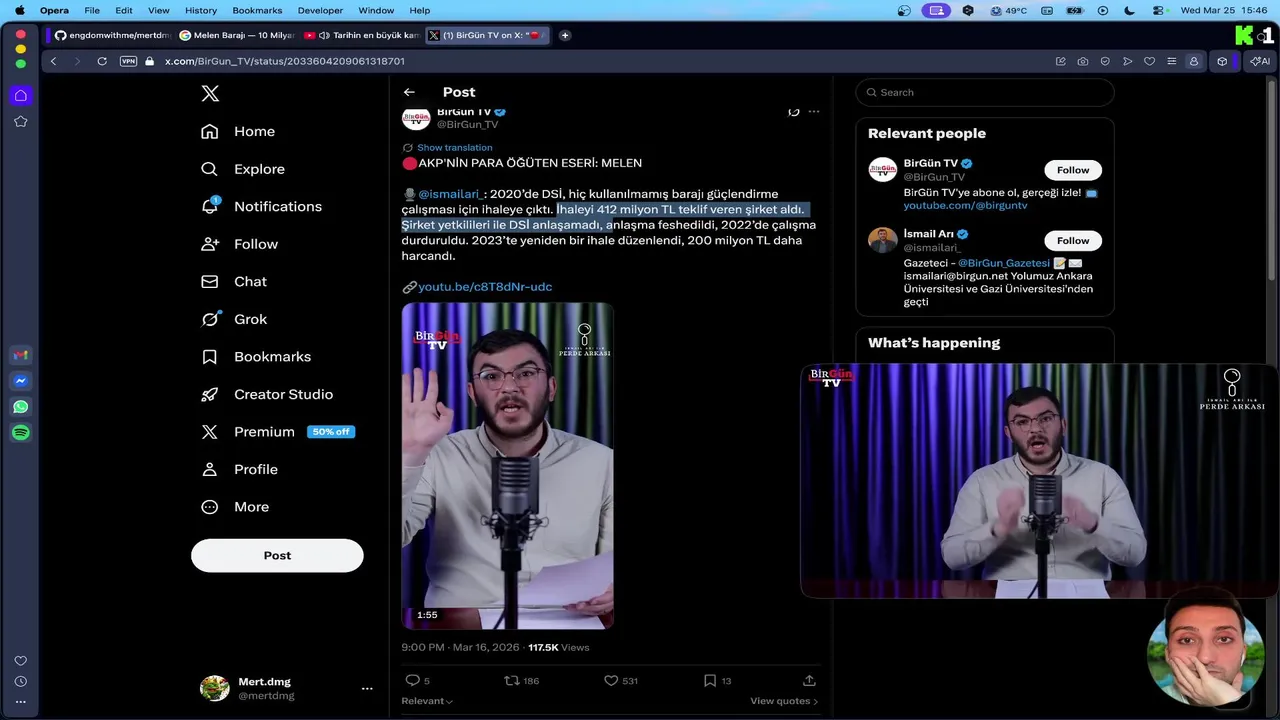Open Chat in the X sidebar
This screenshot has height=720, width=1280.
[x=234, y=281]
